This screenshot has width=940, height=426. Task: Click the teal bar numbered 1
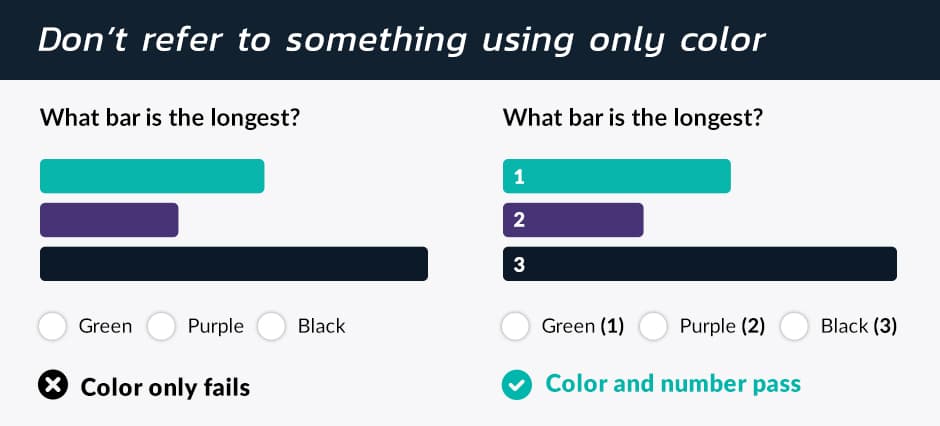[617, 176]
